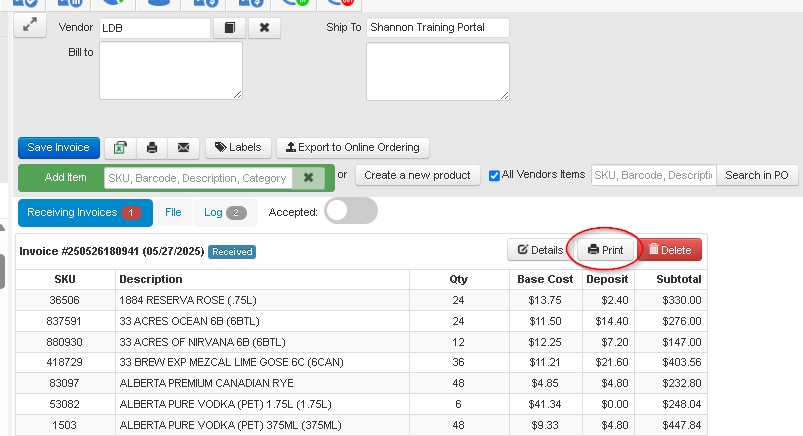
Task: Select SKU 53082 cell
Action: click(x=65, y=404)
